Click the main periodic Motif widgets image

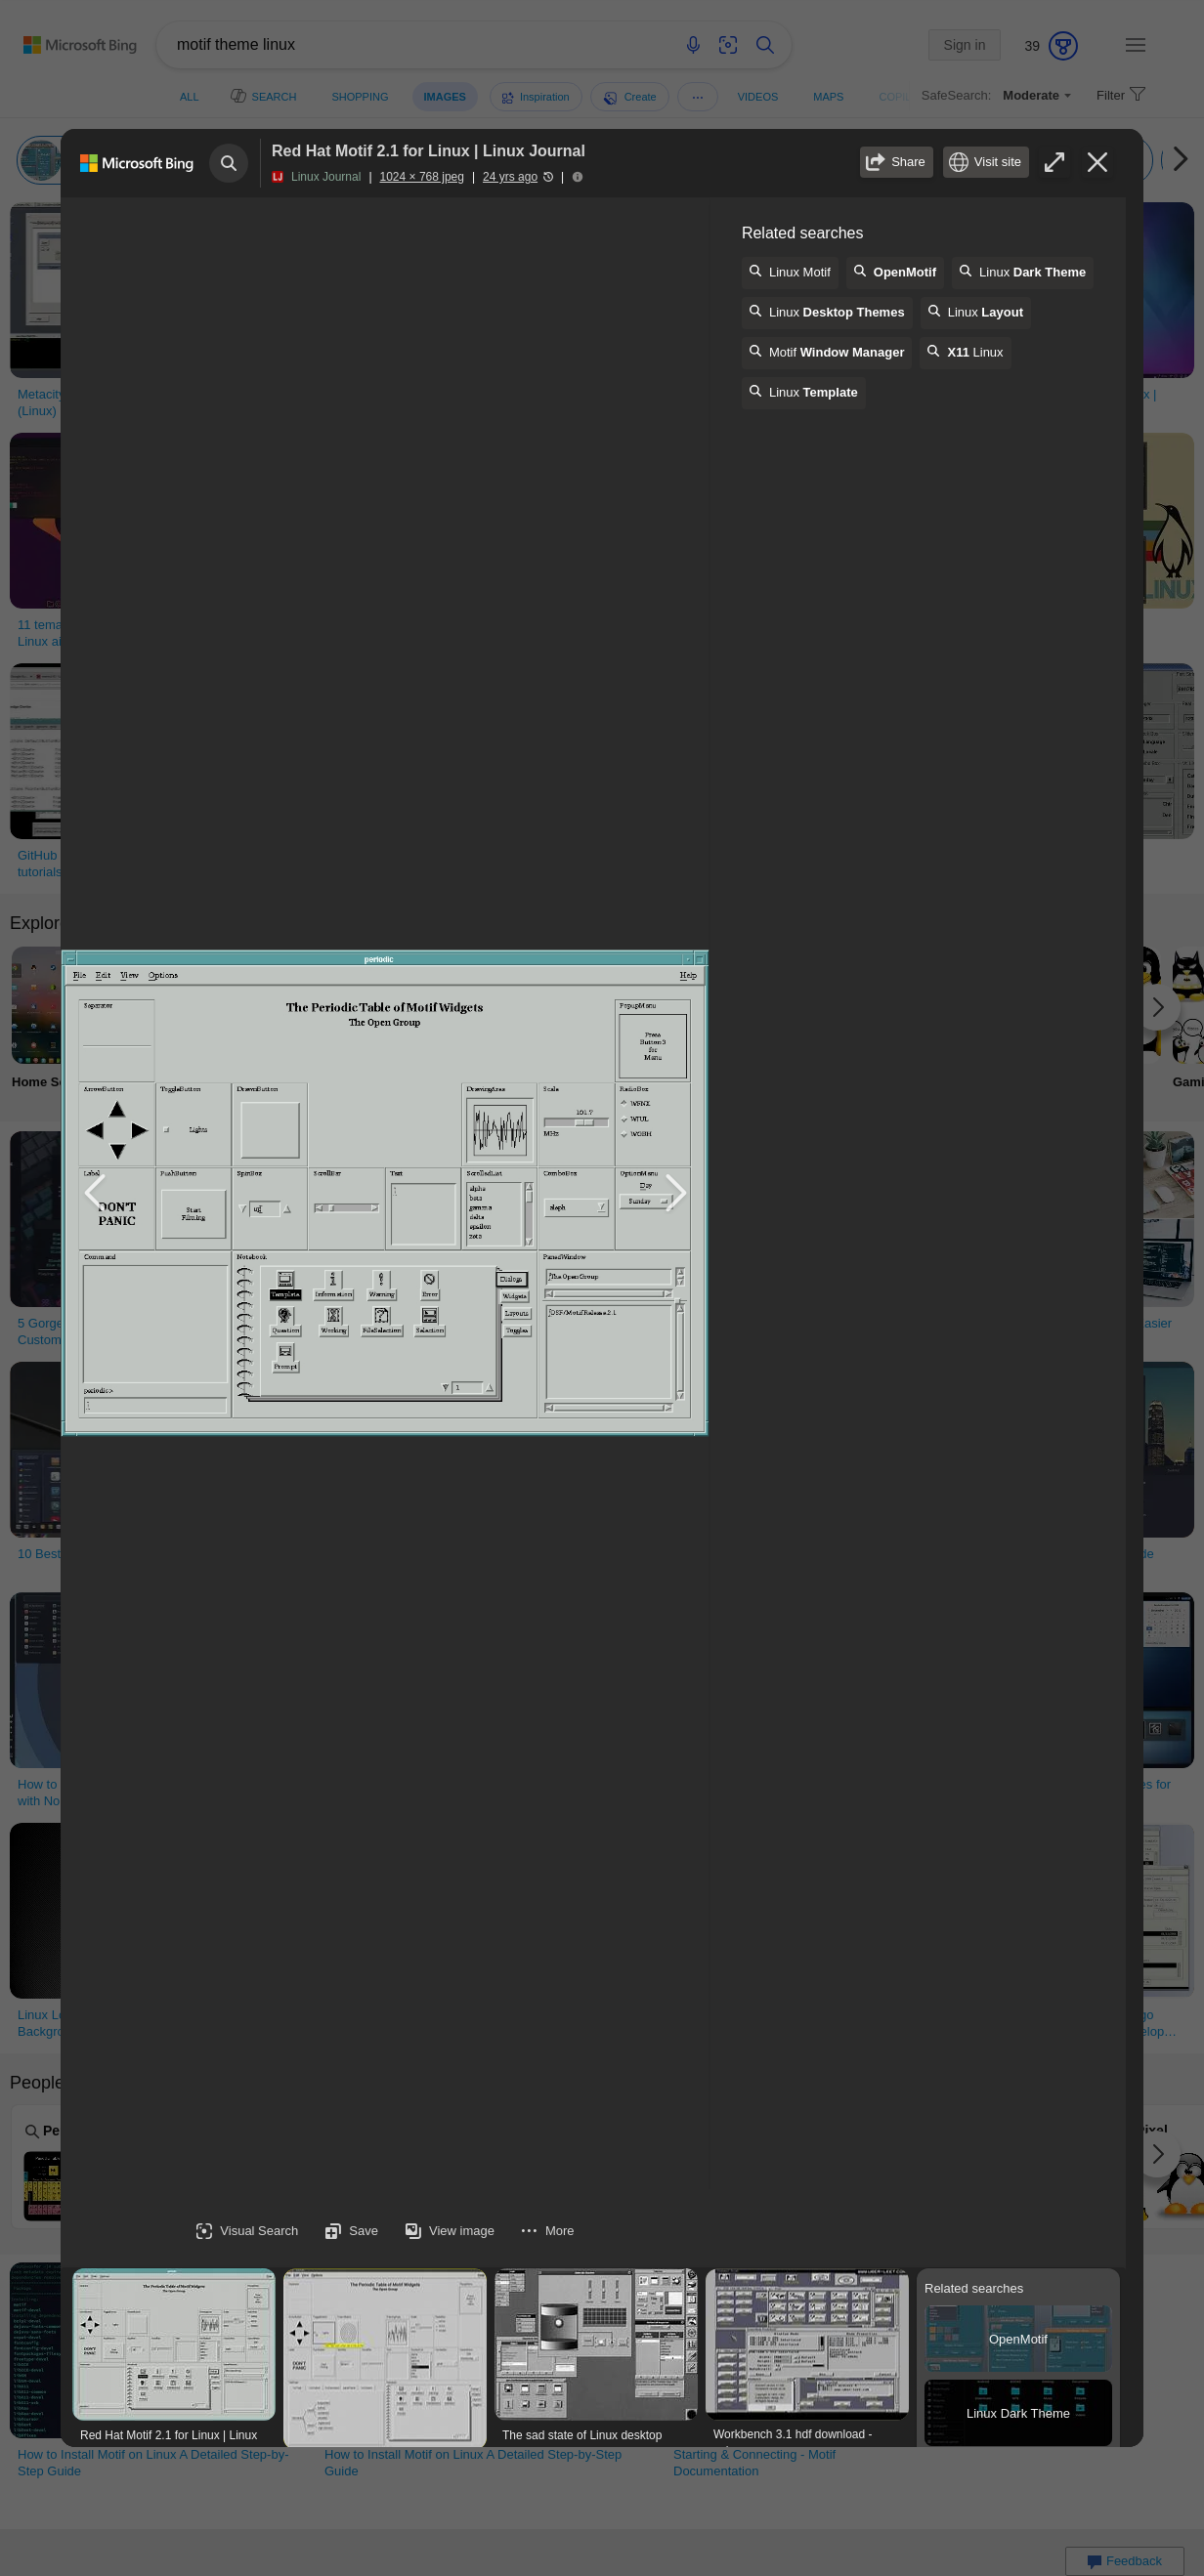click(x=385, y=1193)
